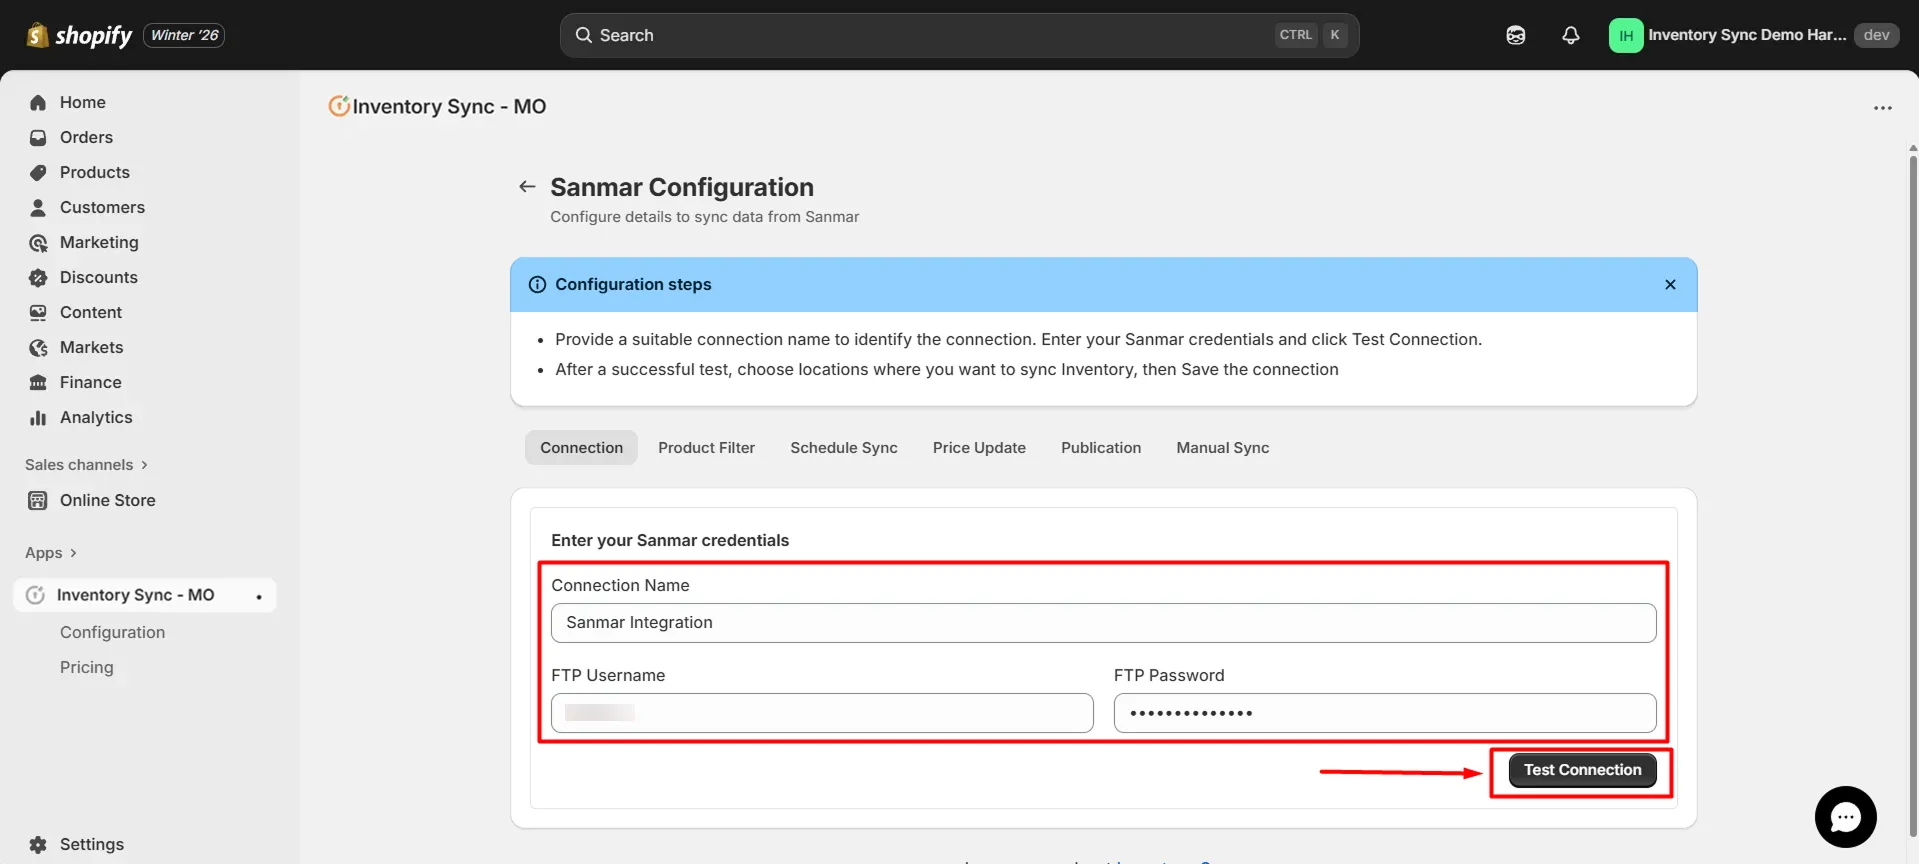Viewport: 1919px width, 864px height.
Task: Click the Content image icon
Action: point(38,312)
